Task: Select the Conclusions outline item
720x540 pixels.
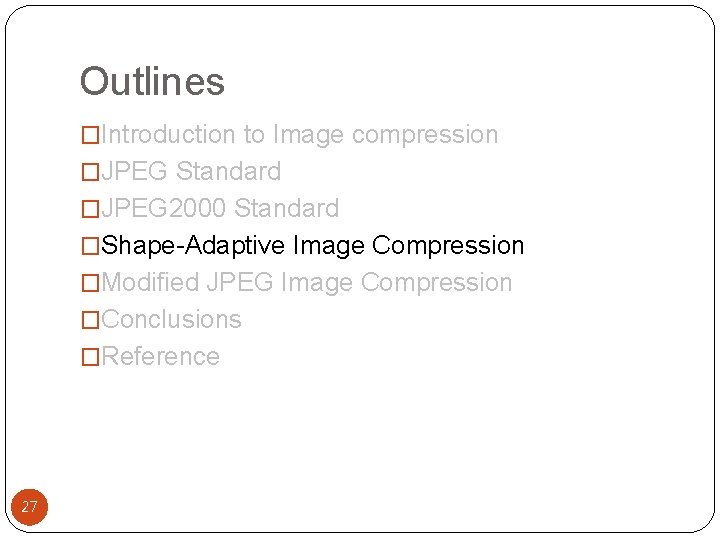Action: coord(171,319)
